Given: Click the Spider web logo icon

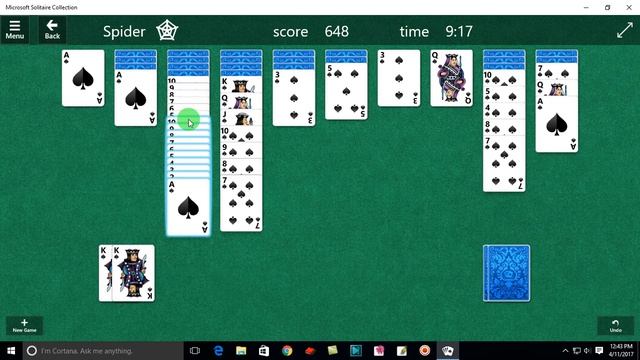Looking at the screenshot, I should [167, 31].
